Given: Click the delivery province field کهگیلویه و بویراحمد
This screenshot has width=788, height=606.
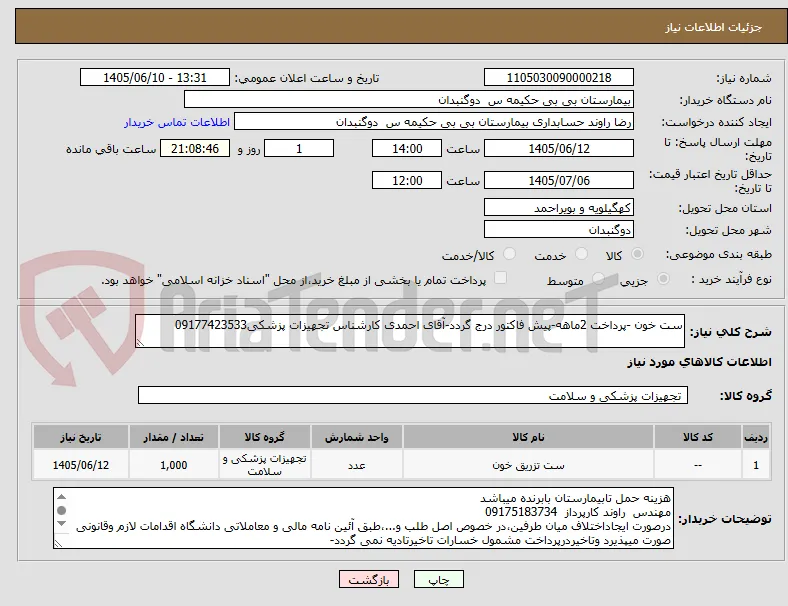Looking at the screenshot, I should (558, 207).
